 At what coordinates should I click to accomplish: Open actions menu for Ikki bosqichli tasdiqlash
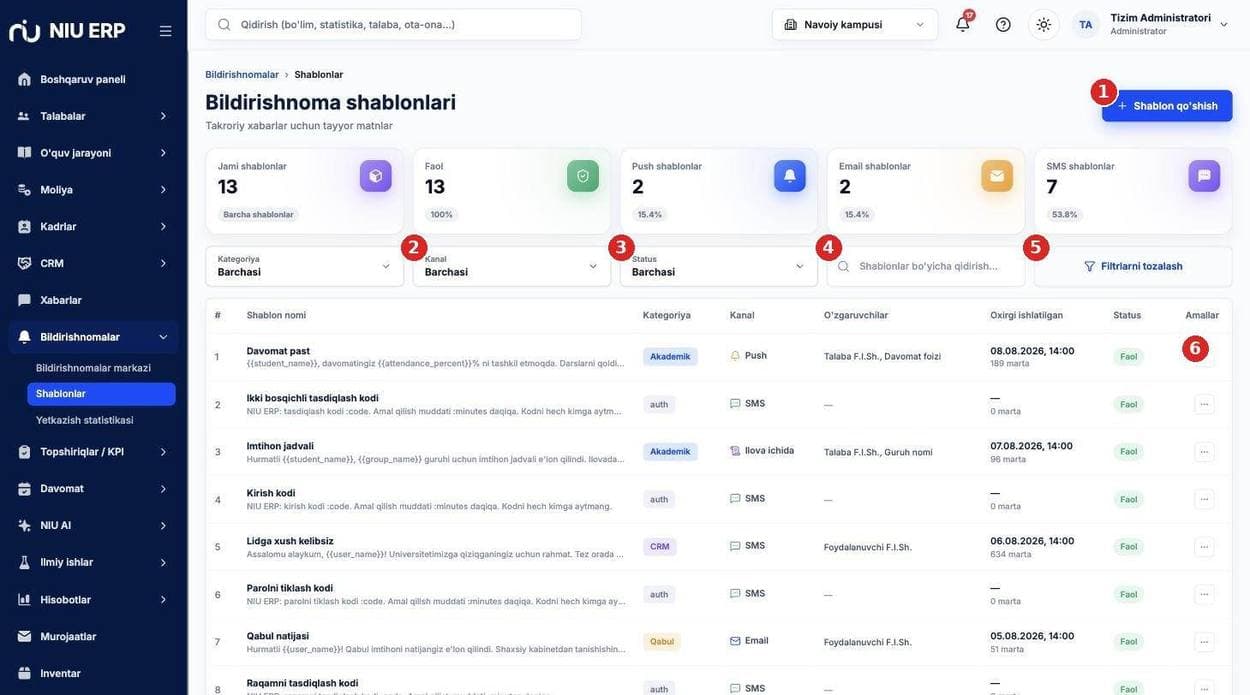tap(1204, 404)
